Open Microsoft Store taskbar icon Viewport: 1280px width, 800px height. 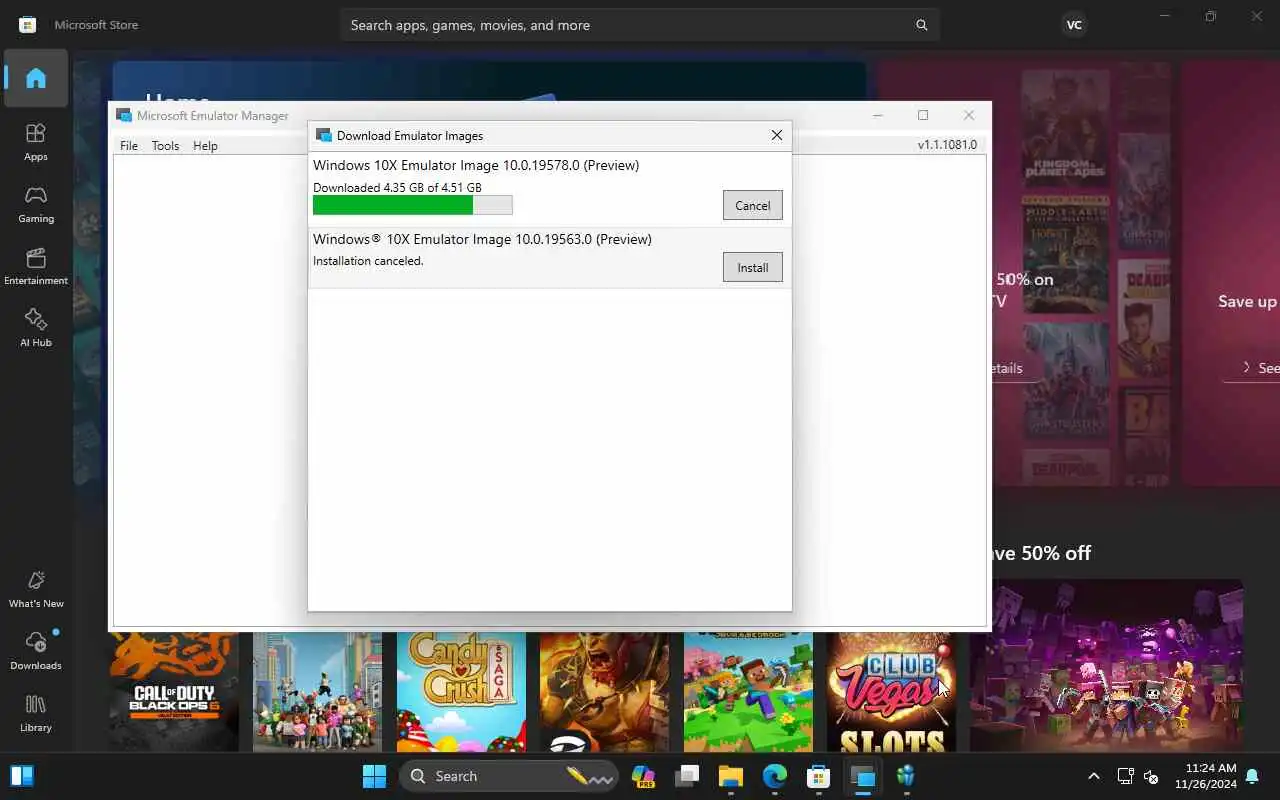pyautogui.click(x=819, y=776)
